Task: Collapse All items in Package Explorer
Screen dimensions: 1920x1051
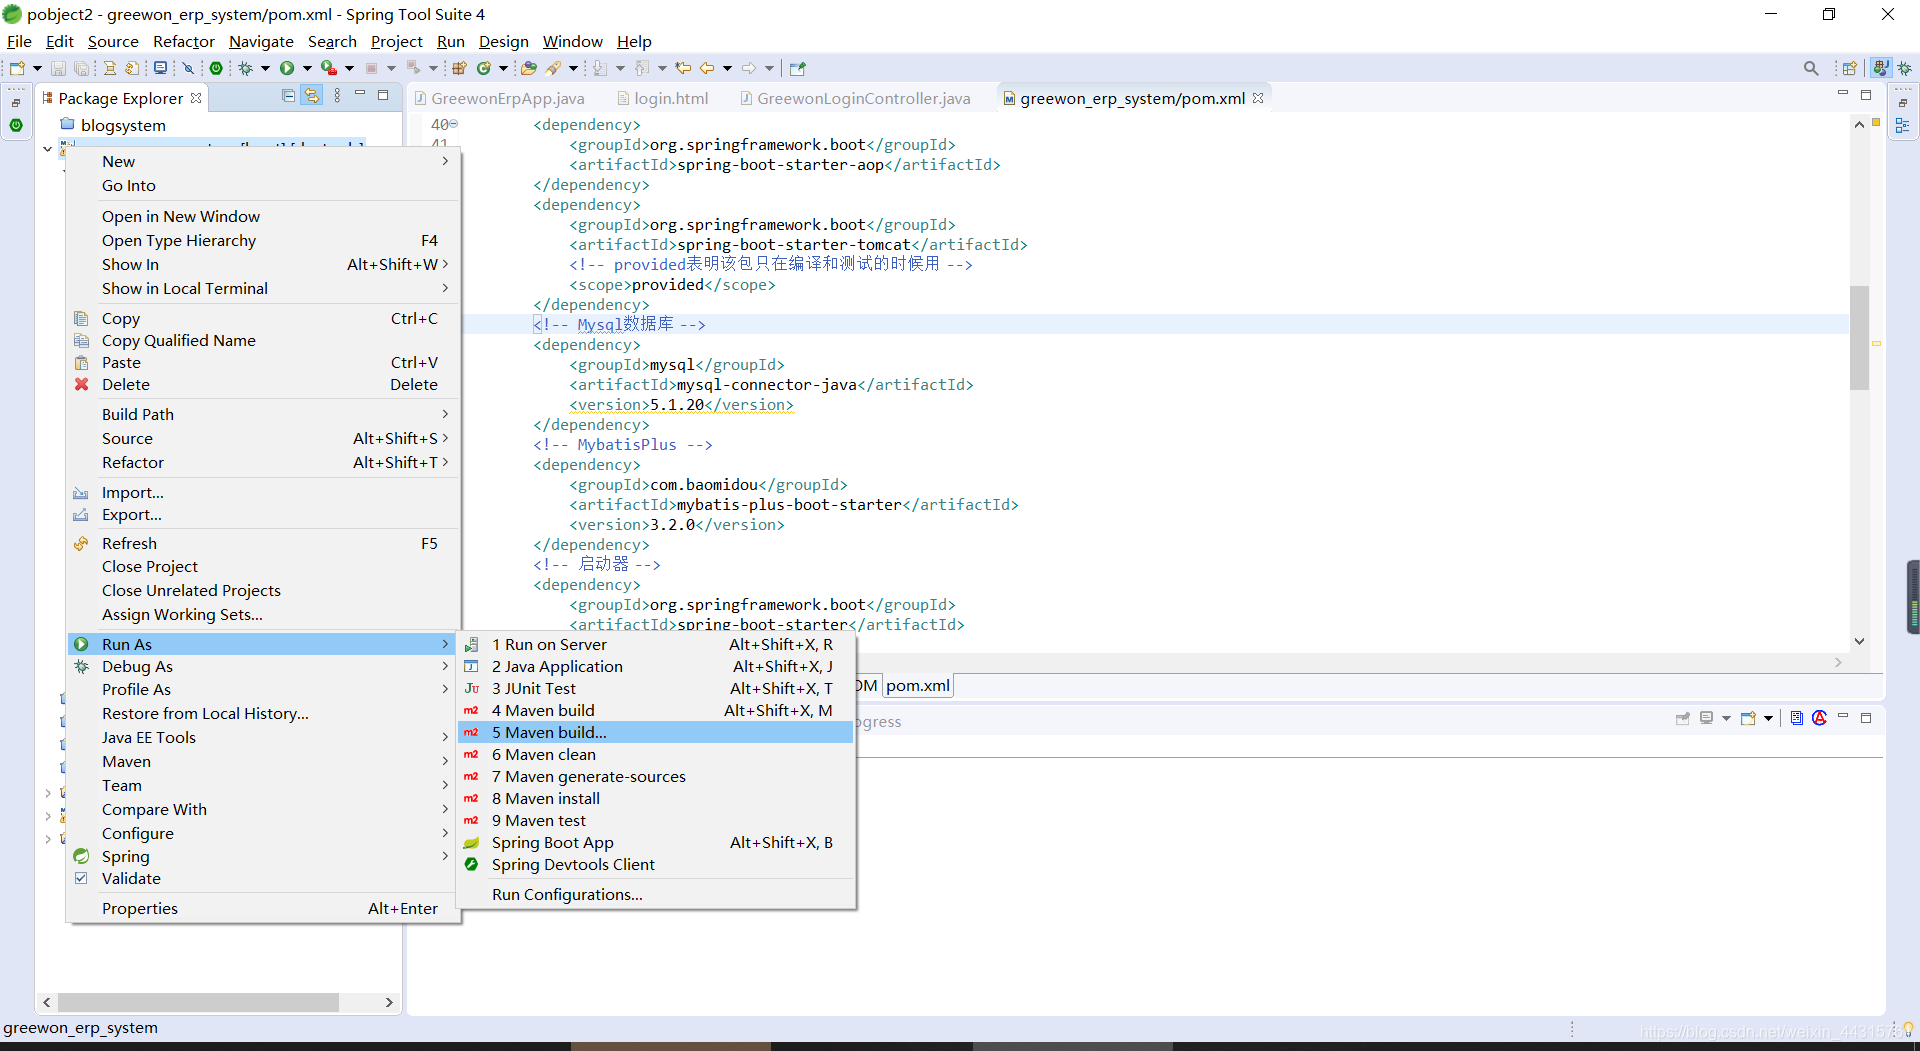Action: click(288, 95)
